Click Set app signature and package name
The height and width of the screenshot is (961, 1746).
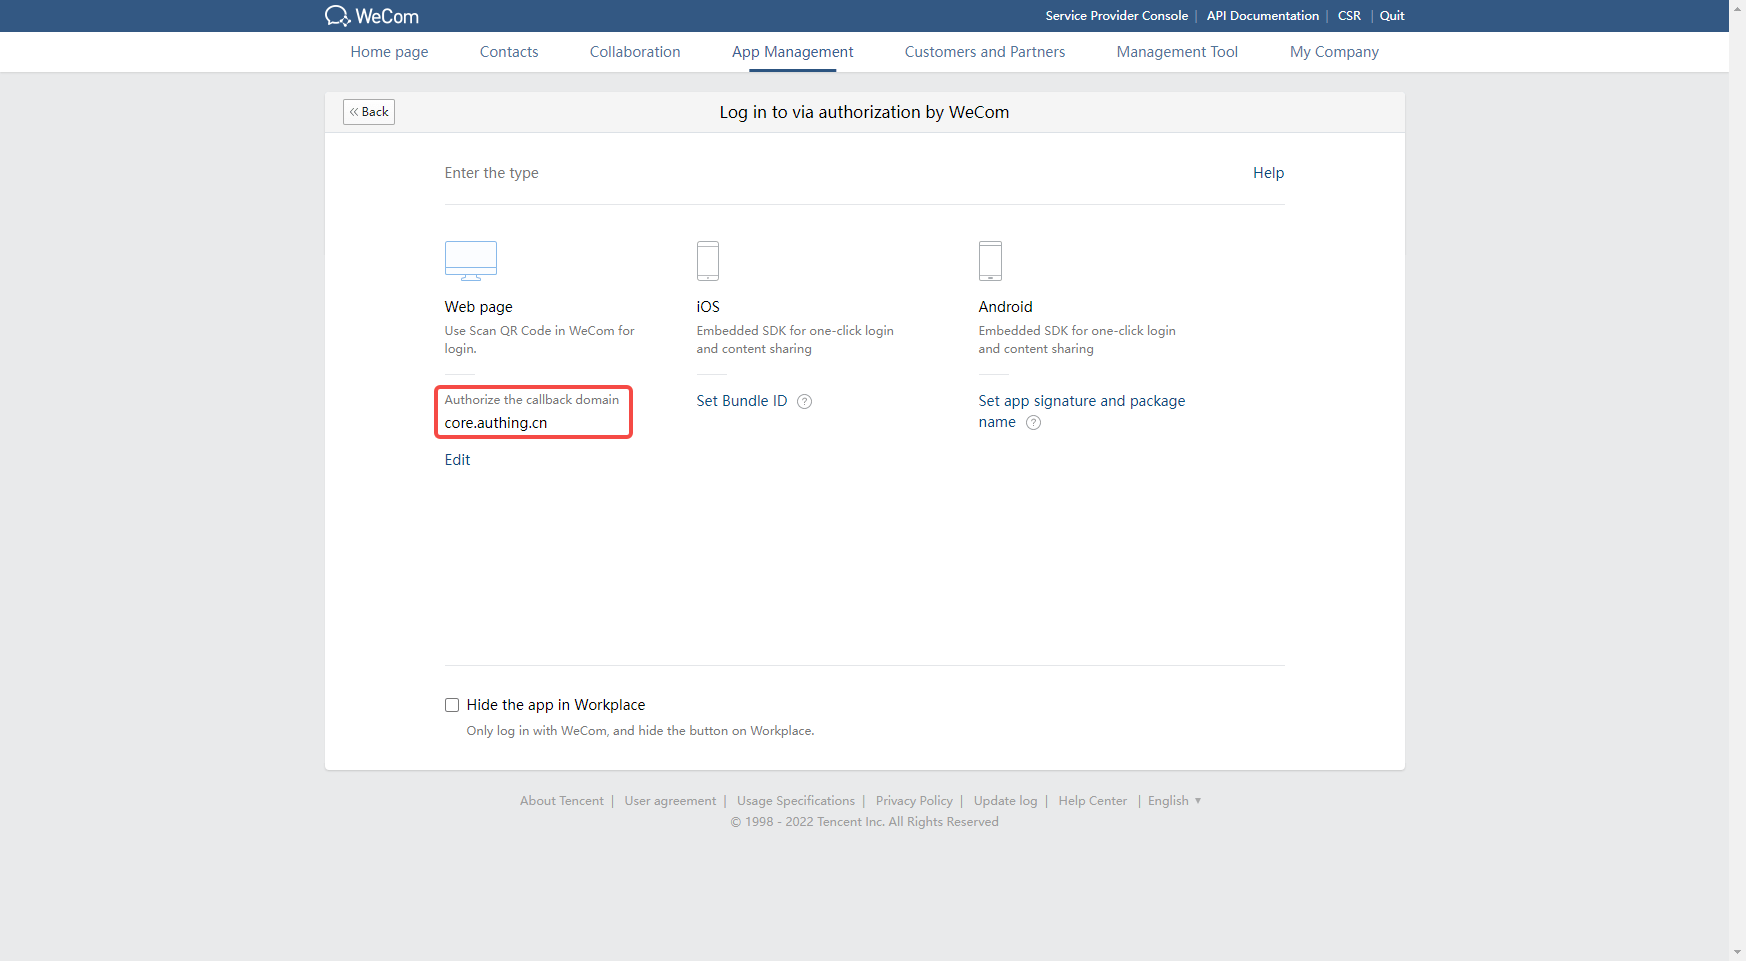[x=1081, y=401]
